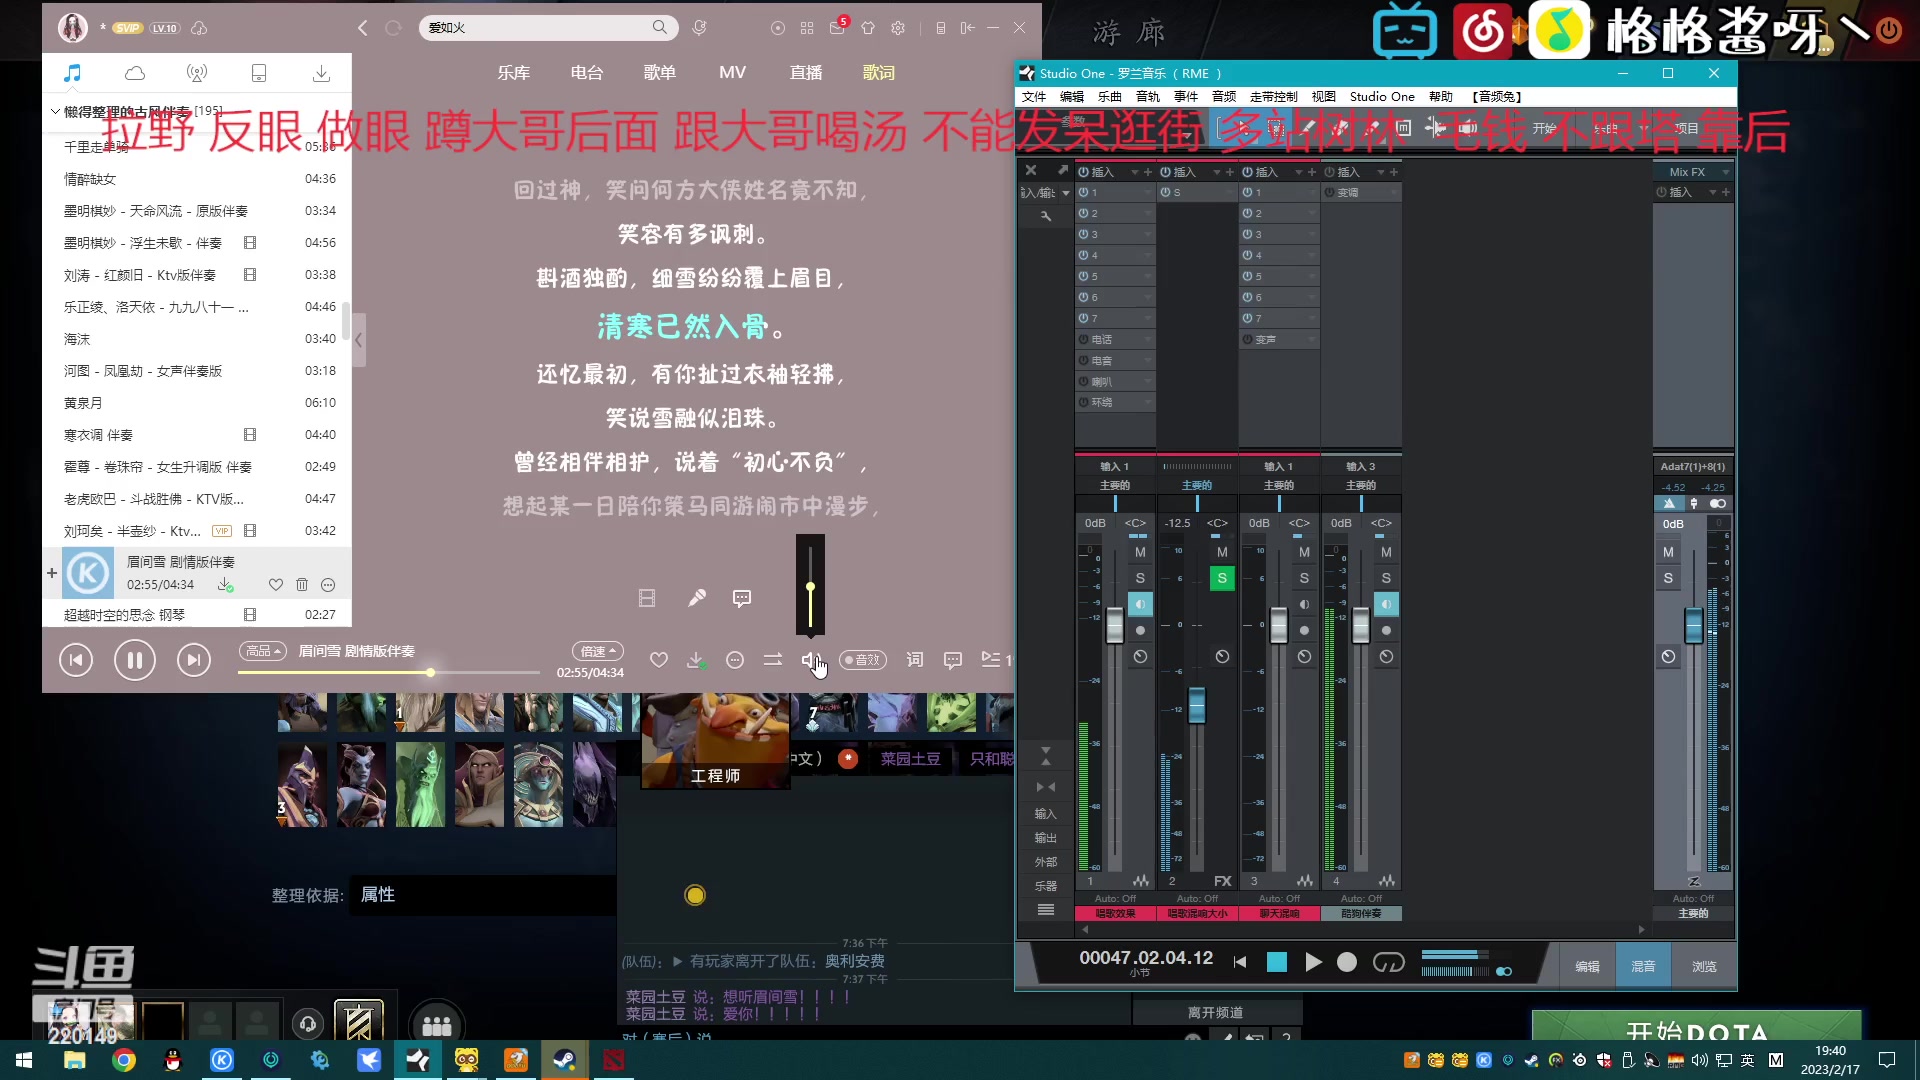Open the Windows Start menu

[24, 1060]
